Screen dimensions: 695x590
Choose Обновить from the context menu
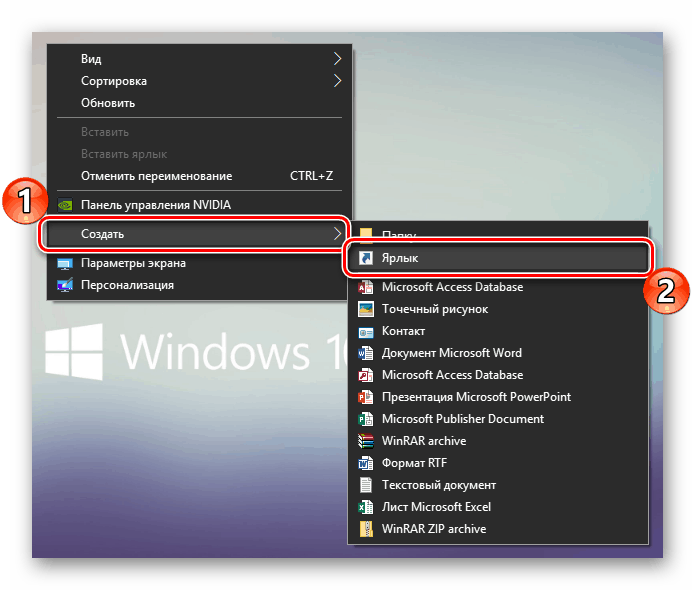pos(199,103)
